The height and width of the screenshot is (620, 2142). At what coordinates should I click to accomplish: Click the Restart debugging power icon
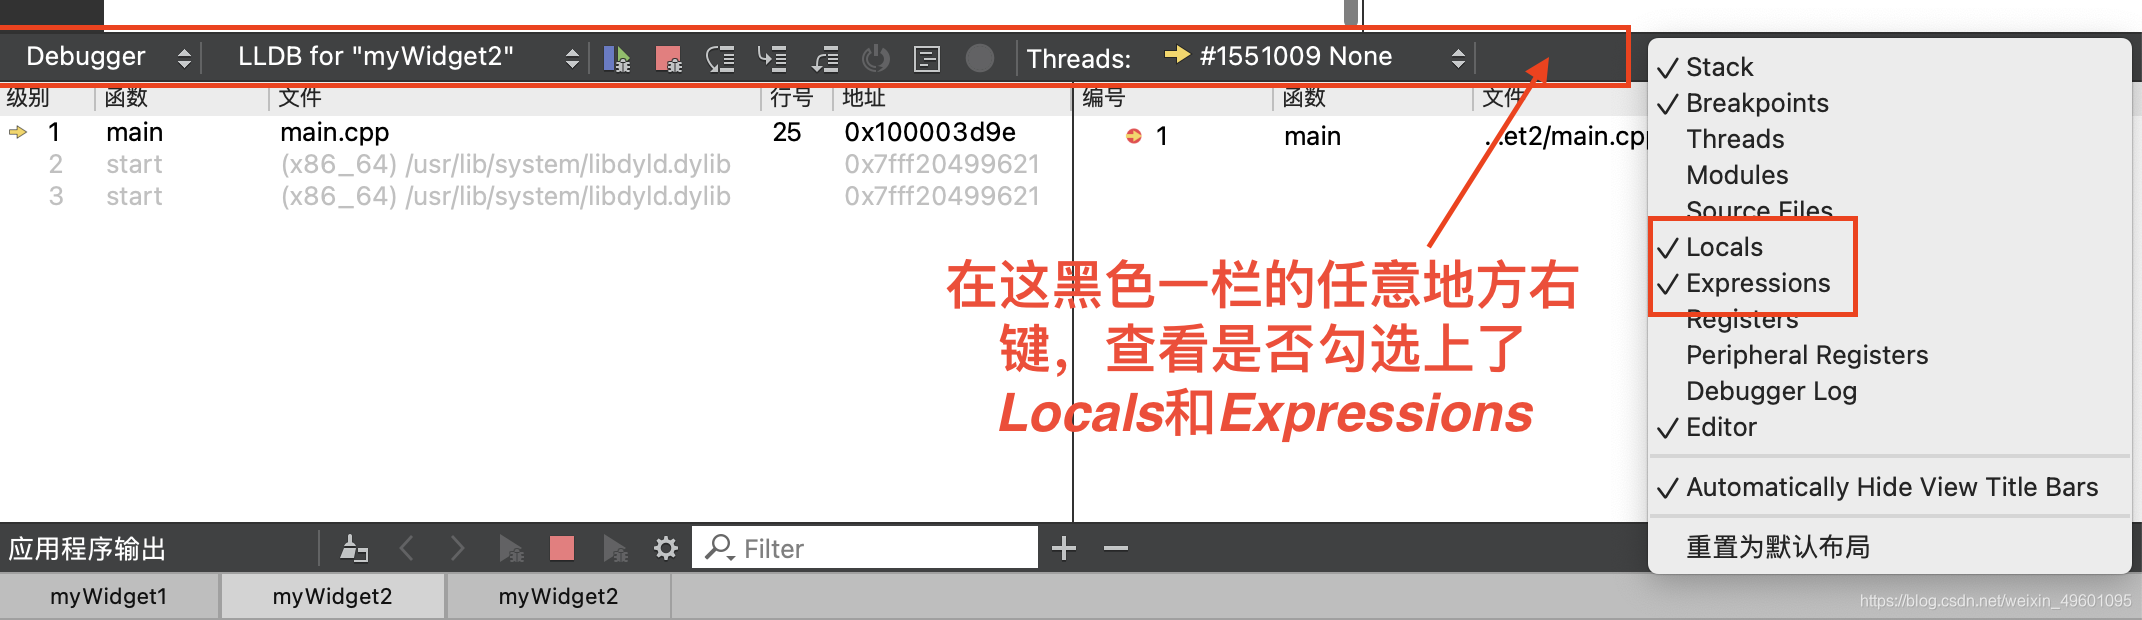(876, 58)
